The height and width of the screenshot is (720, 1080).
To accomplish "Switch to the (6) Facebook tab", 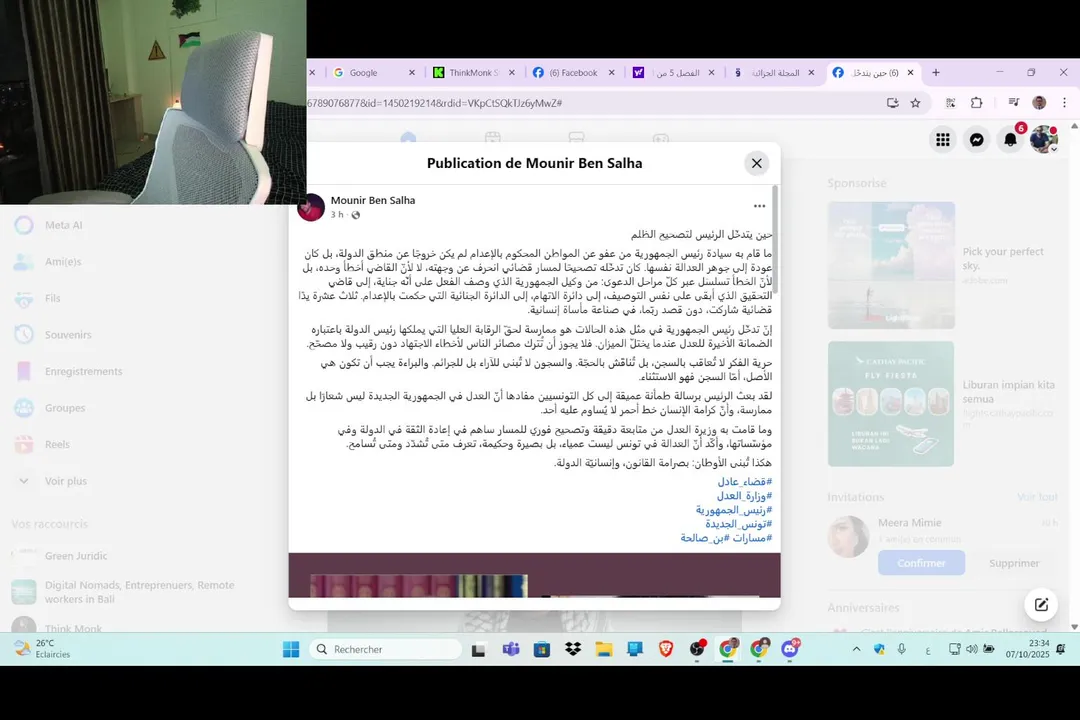I will [x=573, y=72].
